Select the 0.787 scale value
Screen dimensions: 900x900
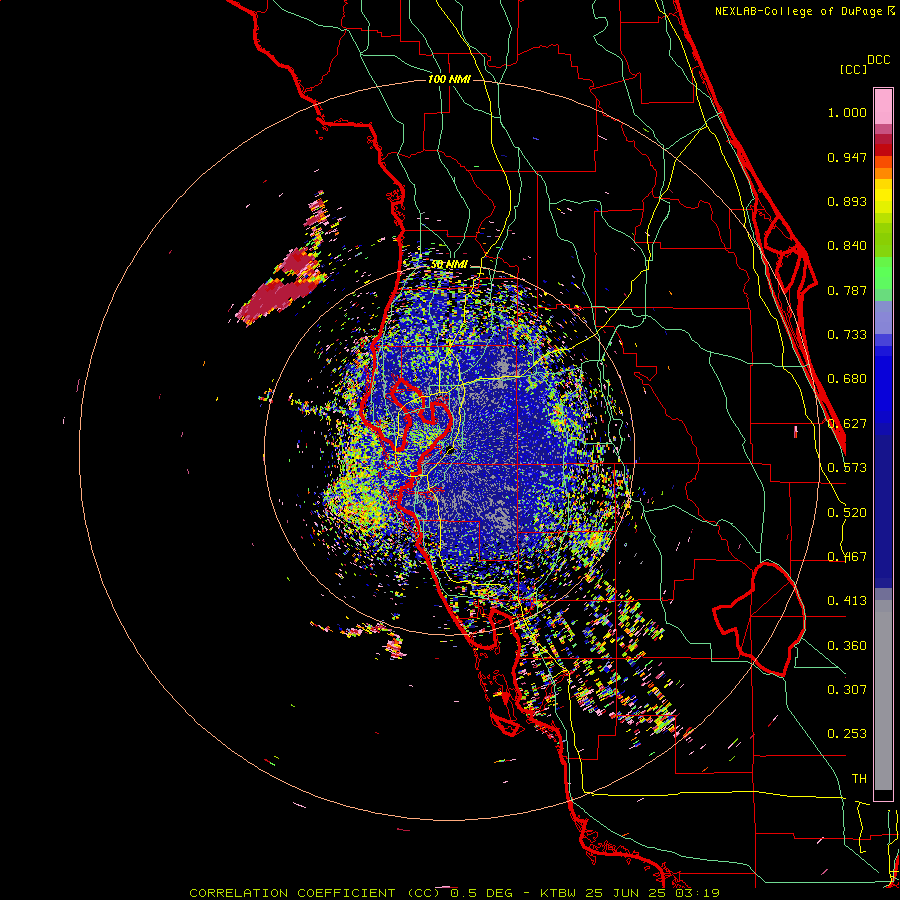tap(847, 290)
